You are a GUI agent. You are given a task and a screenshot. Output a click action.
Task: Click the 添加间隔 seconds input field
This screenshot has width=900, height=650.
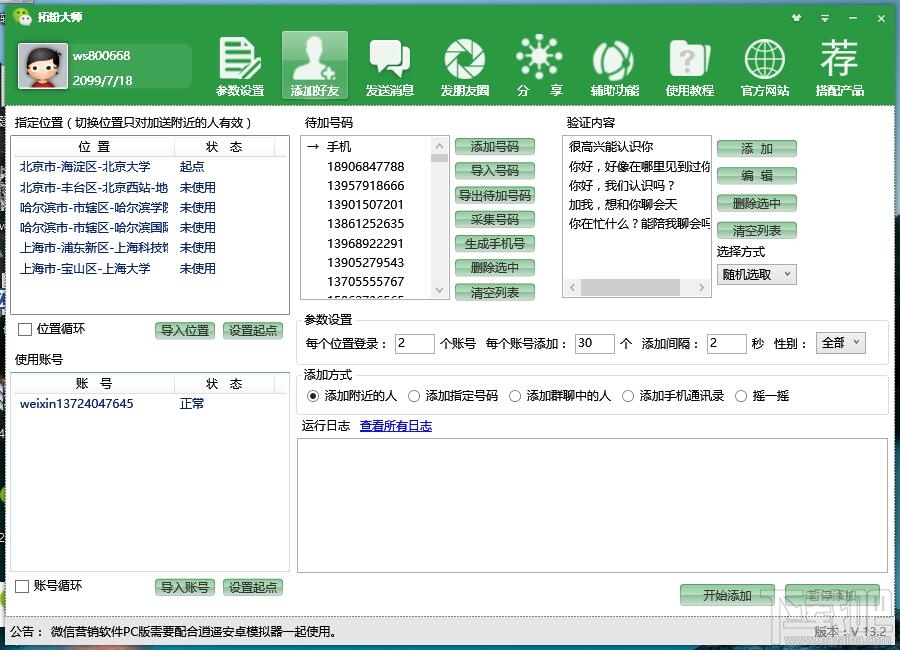[x=727, y=343]
